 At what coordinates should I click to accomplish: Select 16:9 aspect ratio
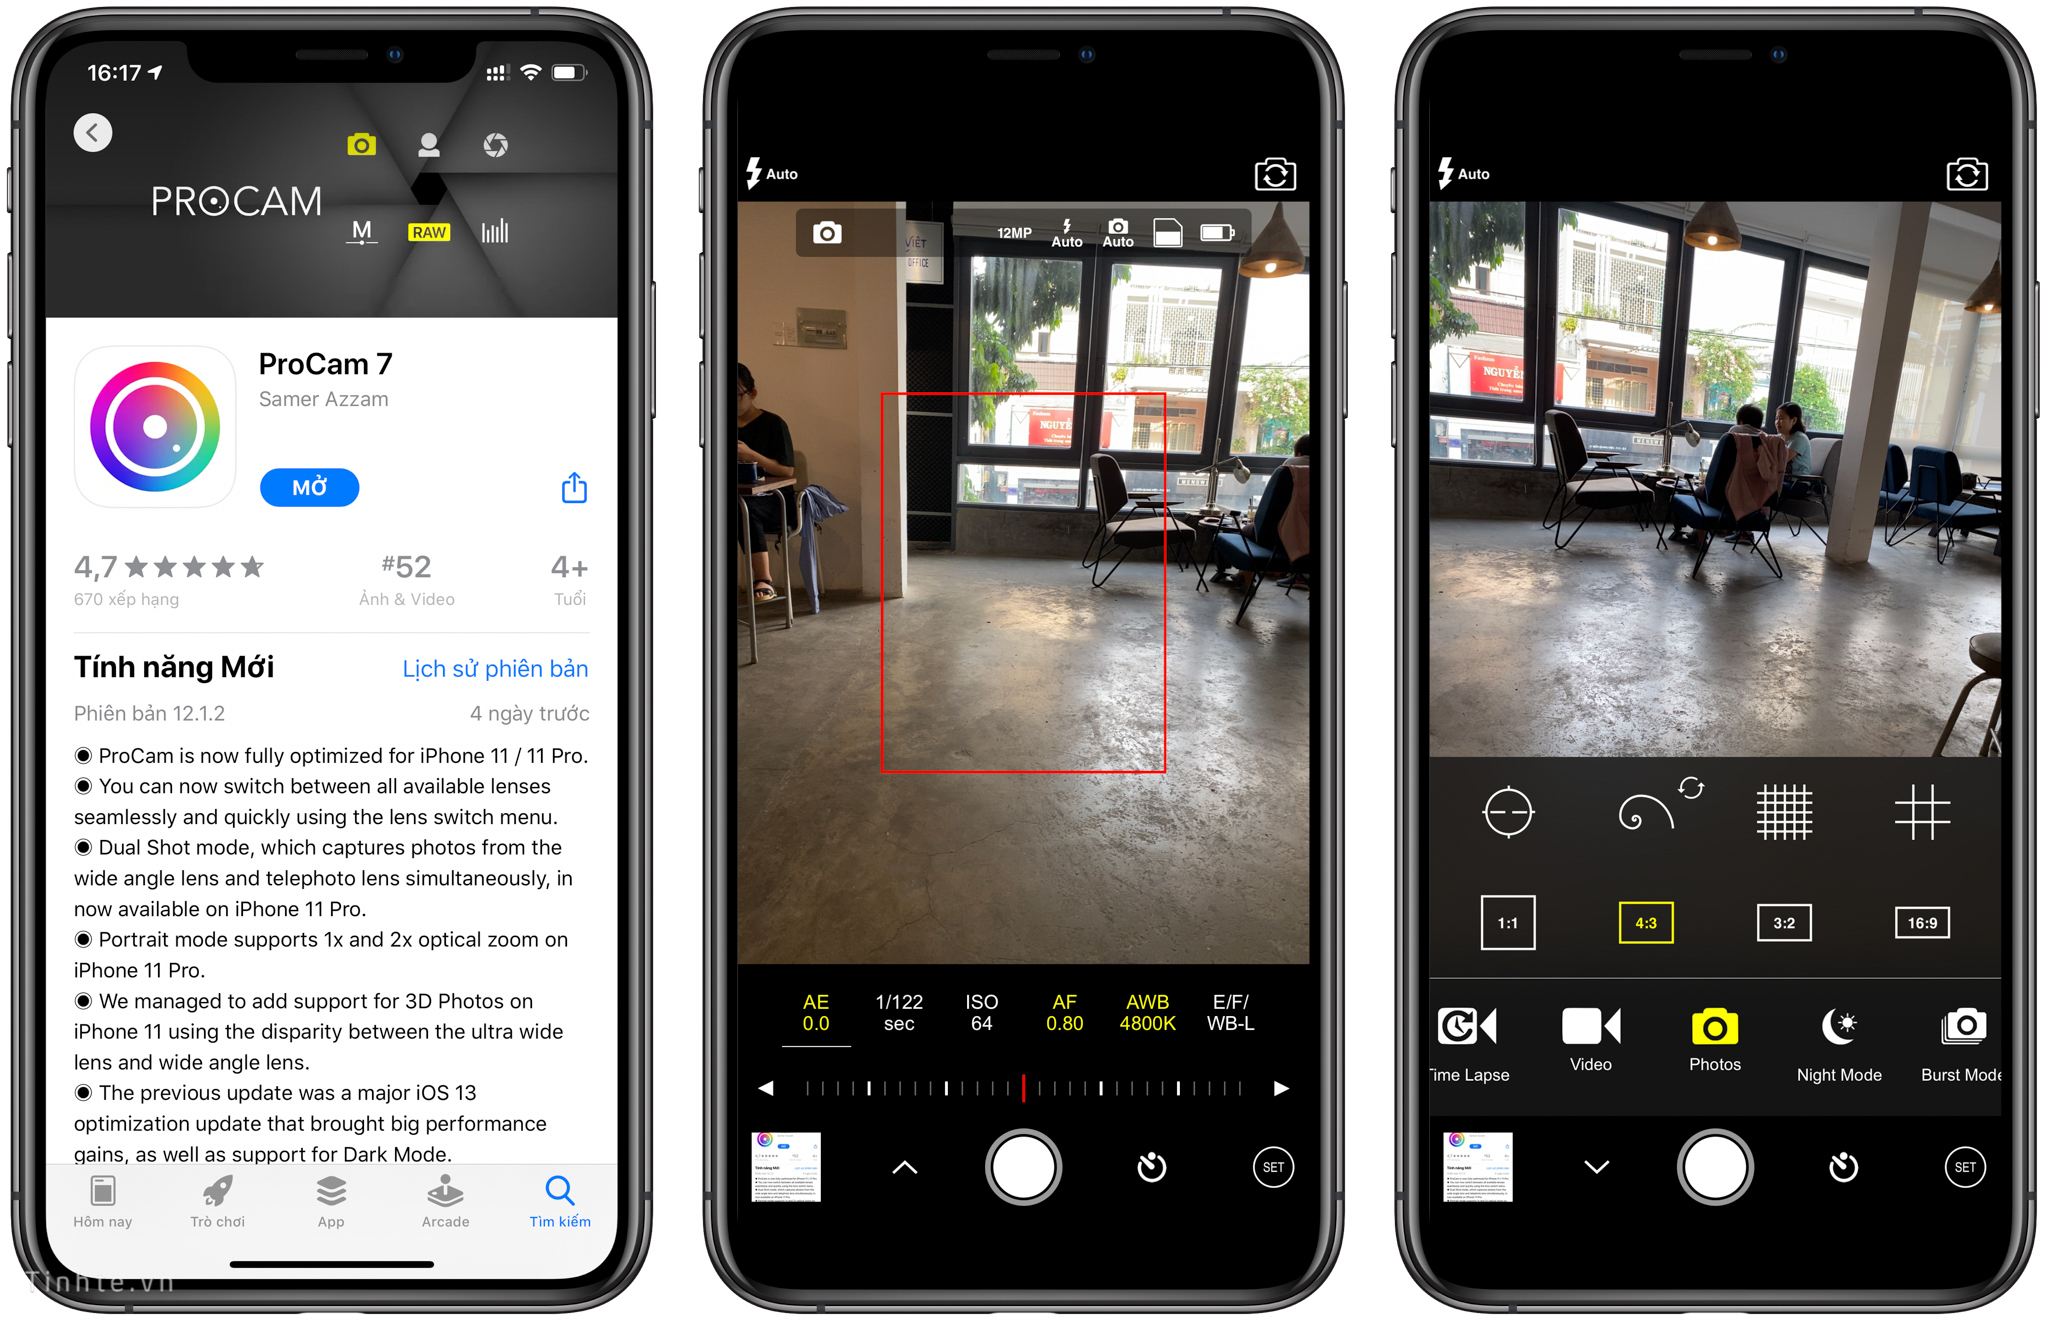1926,921
